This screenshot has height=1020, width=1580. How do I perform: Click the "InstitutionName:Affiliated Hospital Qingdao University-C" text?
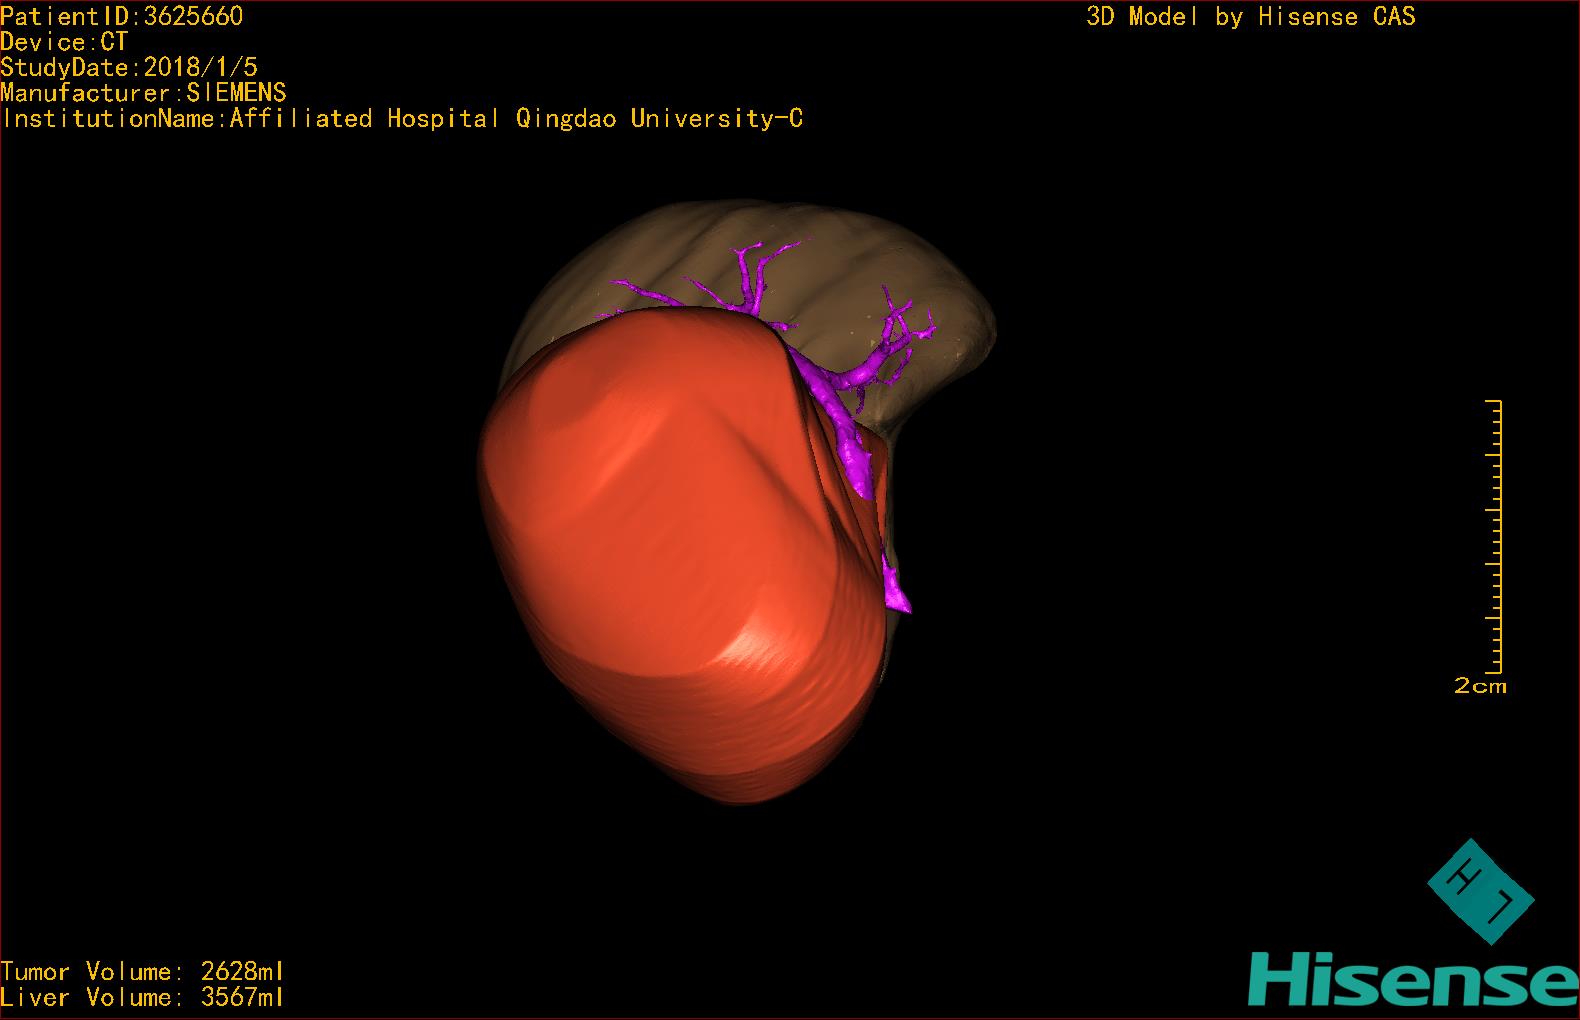point(402,119)
